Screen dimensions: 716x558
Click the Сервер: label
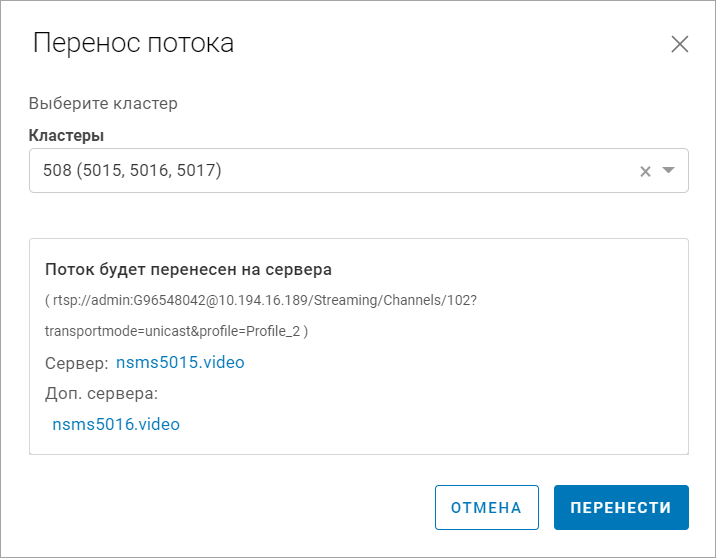[77, 362]
